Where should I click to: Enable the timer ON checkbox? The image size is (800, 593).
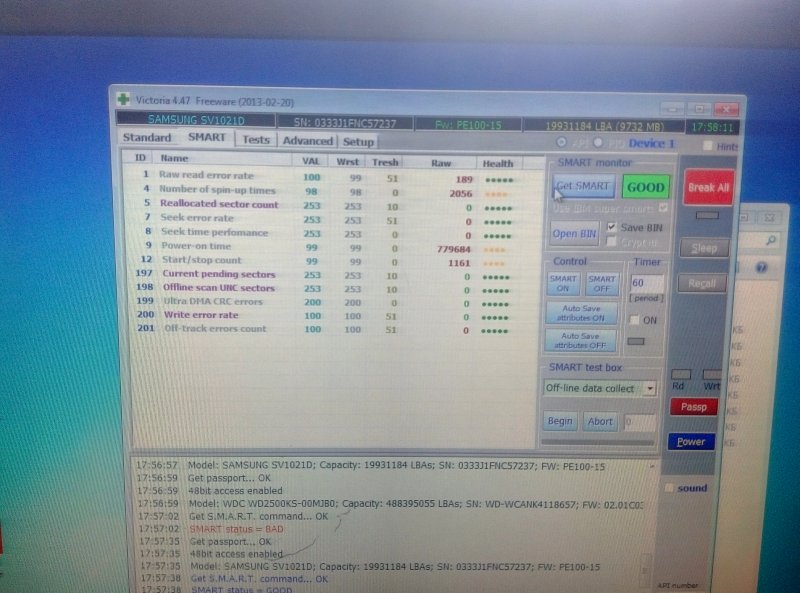click(635, 319)
